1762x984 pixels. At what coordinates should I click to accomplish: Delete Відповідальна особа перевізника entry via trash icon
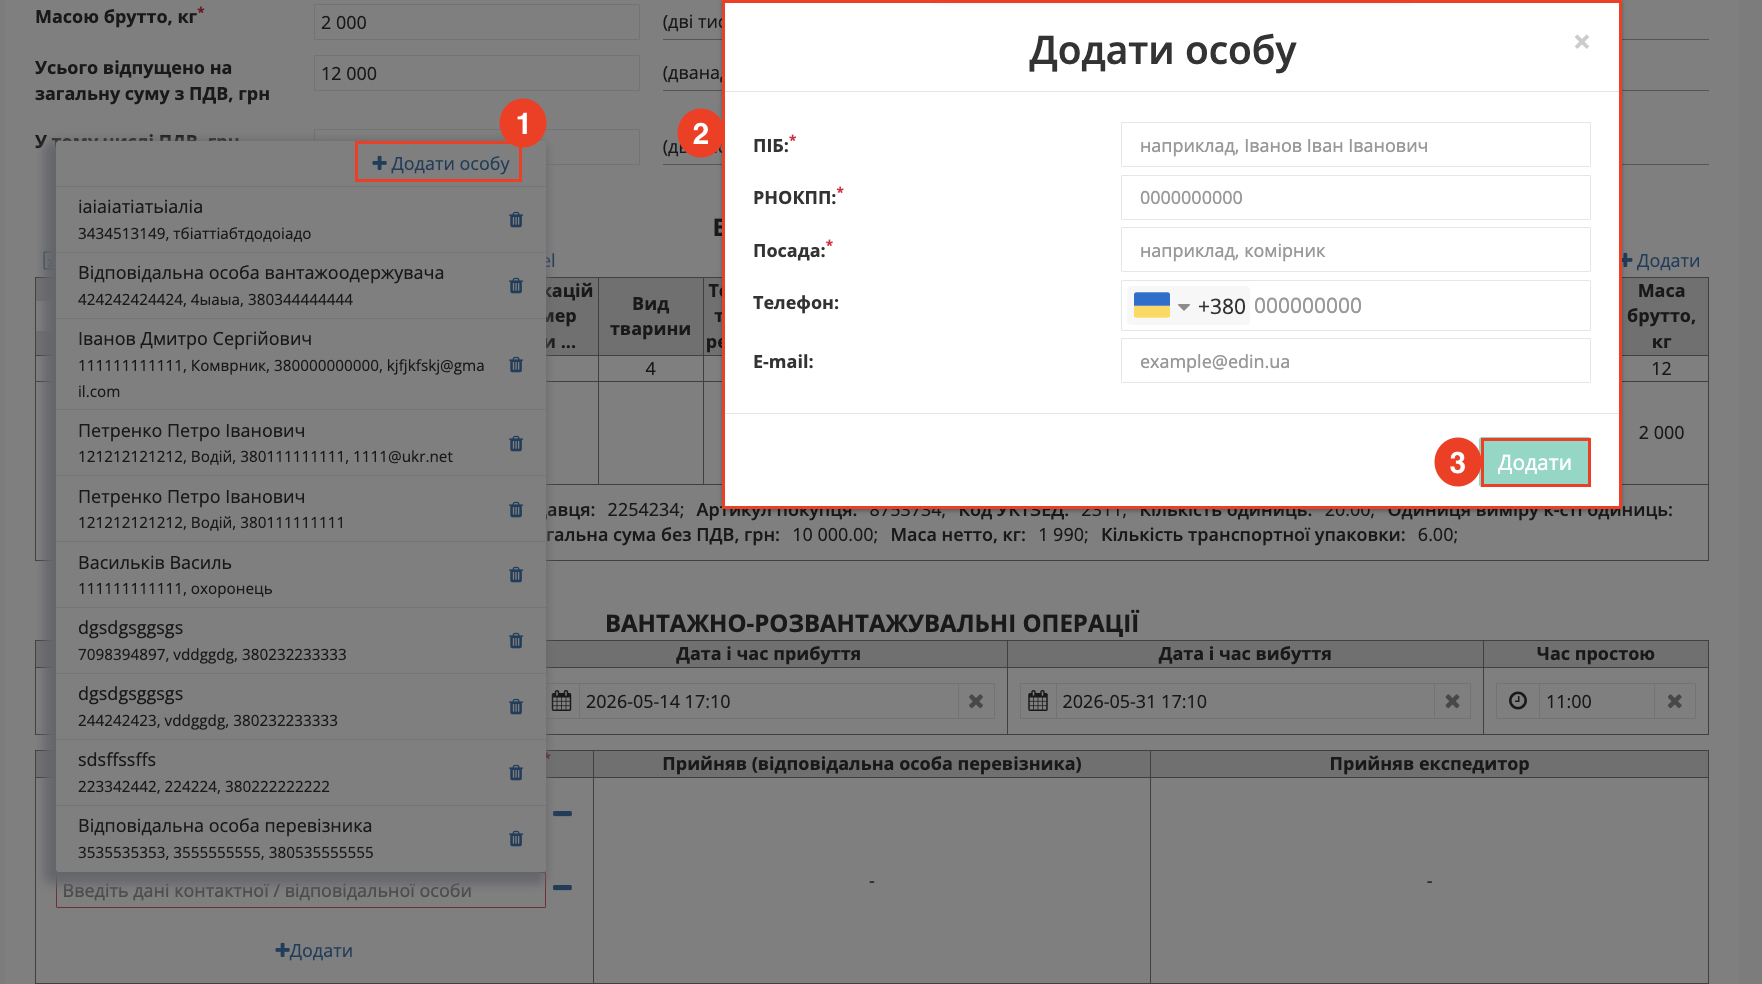coord(516,839)
